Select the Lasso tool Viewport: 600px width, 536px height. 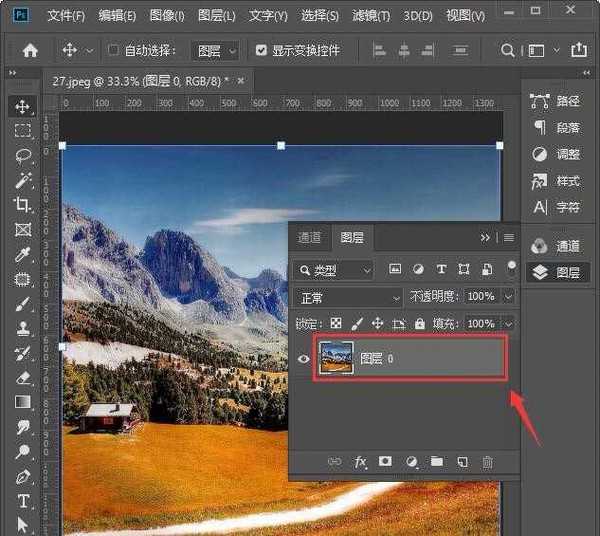(x=22, y=156)
